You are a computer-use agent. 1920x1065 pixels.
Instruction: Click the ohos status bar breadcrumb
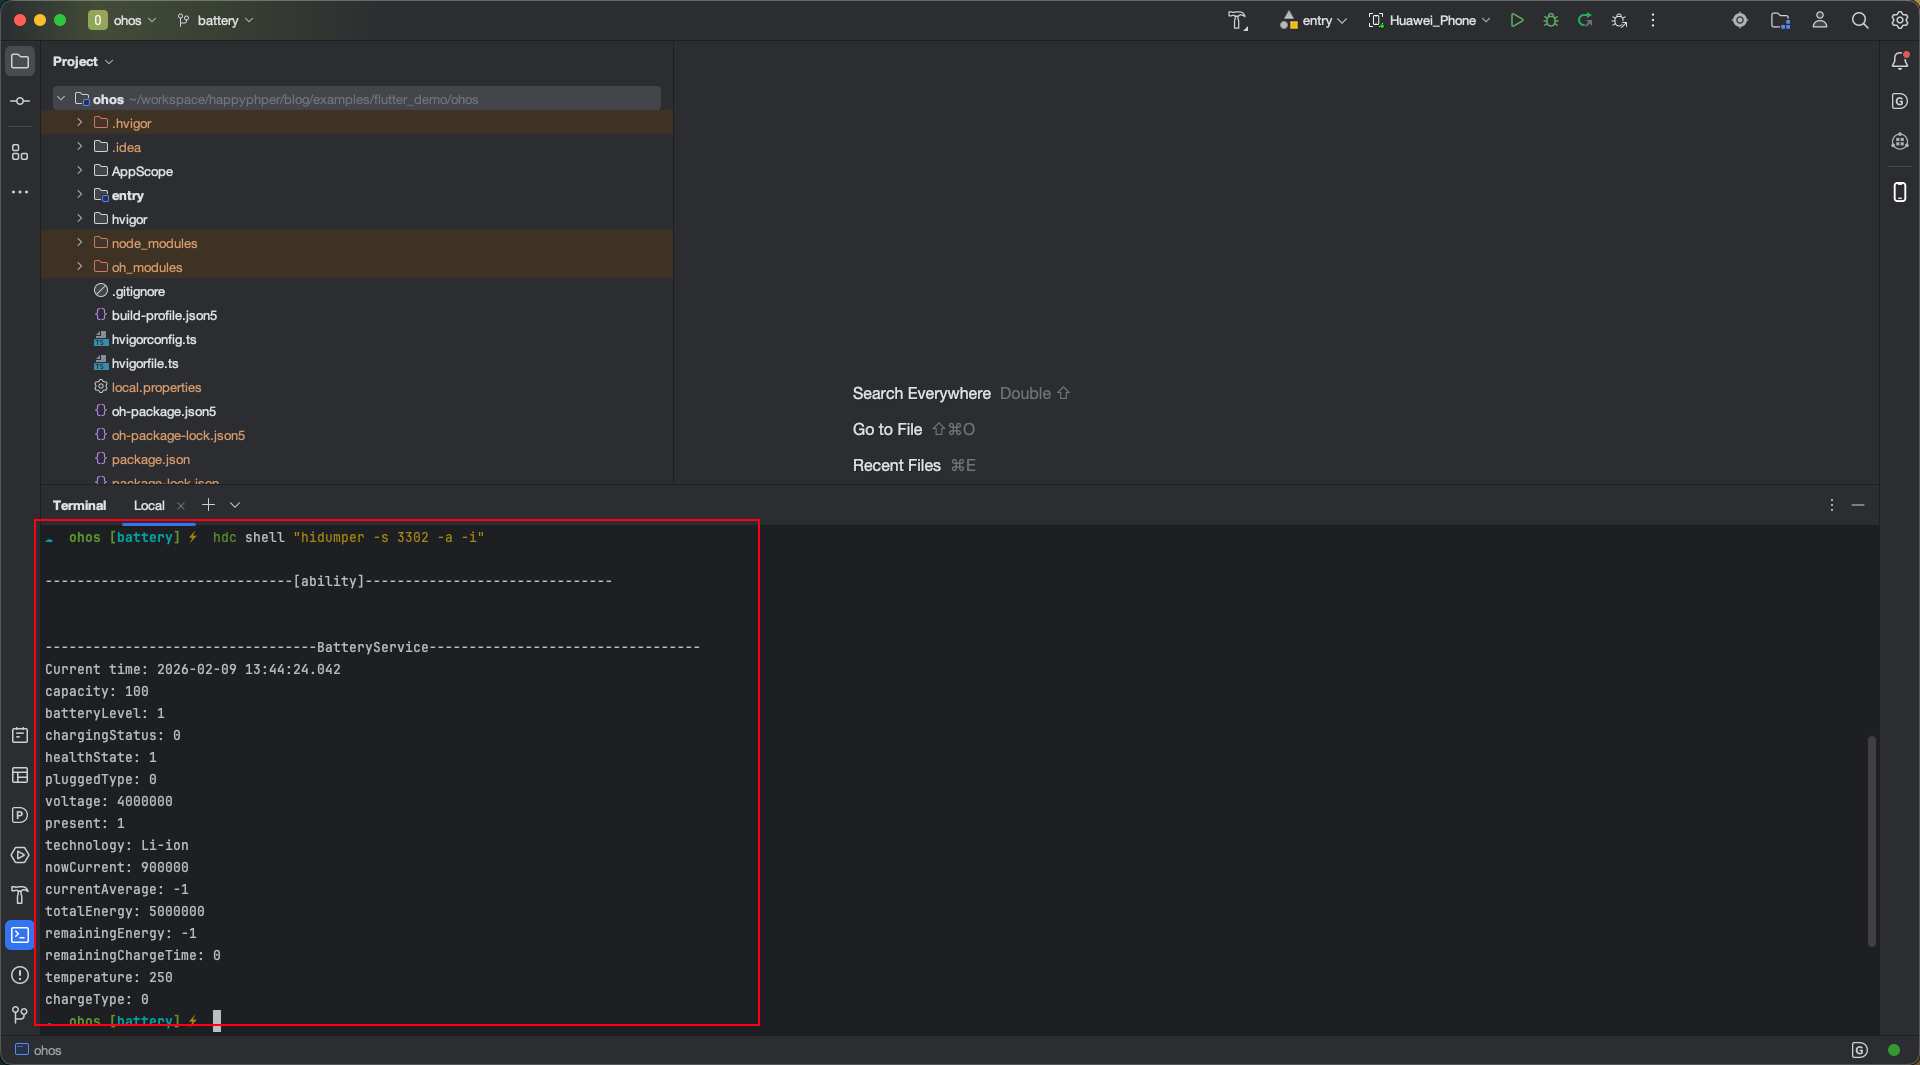tap(38, 1050)
